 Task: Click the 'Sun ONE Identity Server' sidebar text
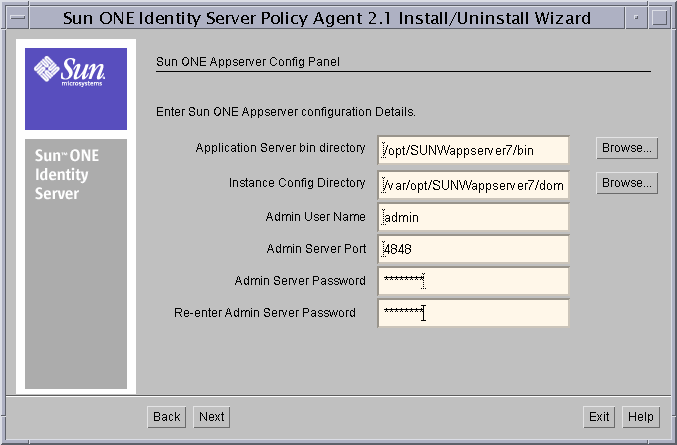click(x=67, y=174)
